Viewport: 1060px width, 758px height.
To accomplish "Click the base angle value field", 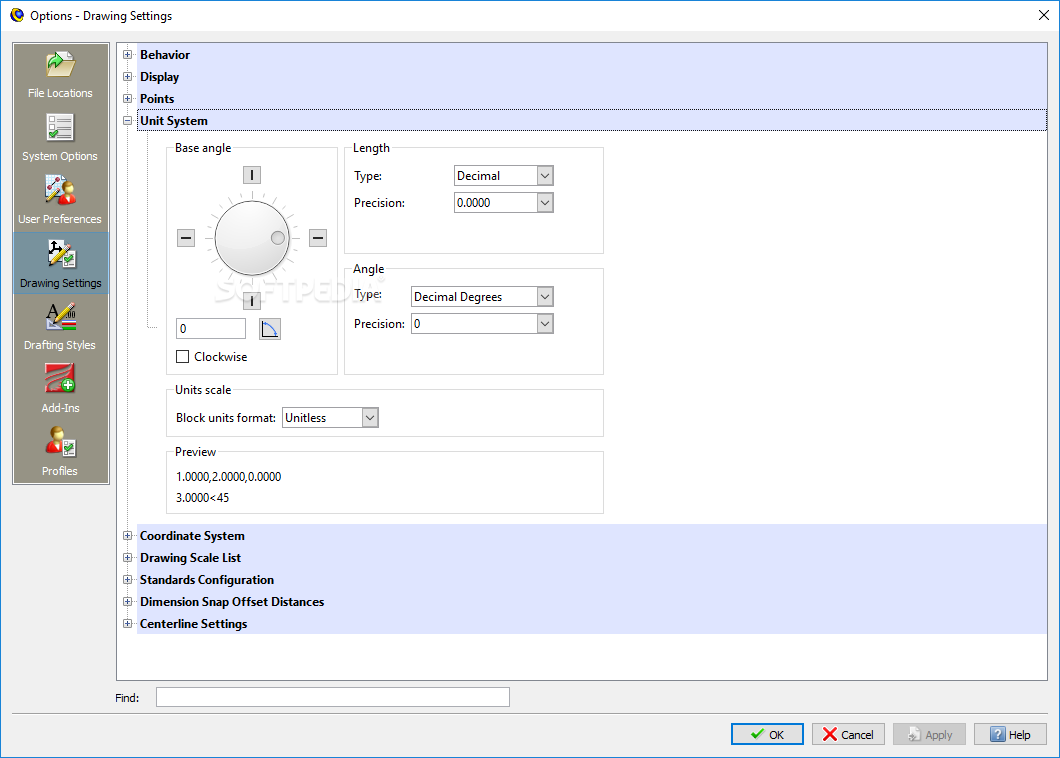I will (211, 329).
